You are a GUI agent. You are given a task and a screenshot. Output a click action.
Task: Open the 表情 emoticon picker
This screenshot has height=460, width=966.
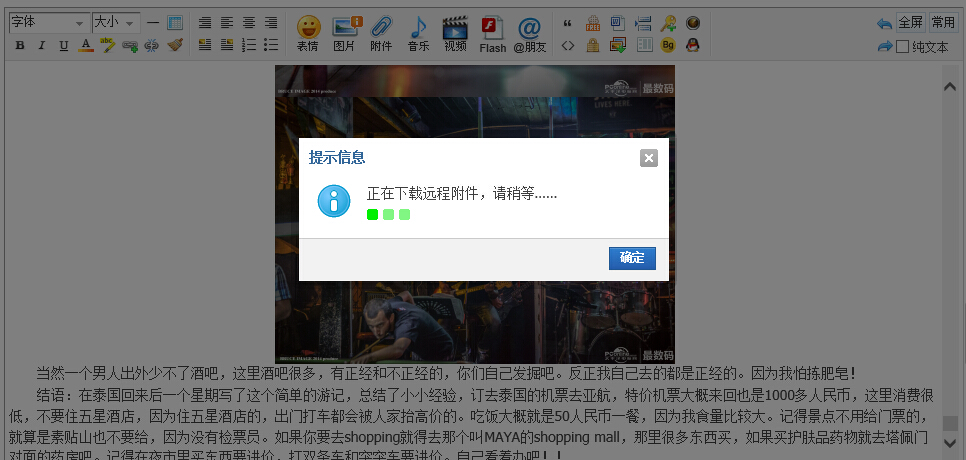pos(308,34)
